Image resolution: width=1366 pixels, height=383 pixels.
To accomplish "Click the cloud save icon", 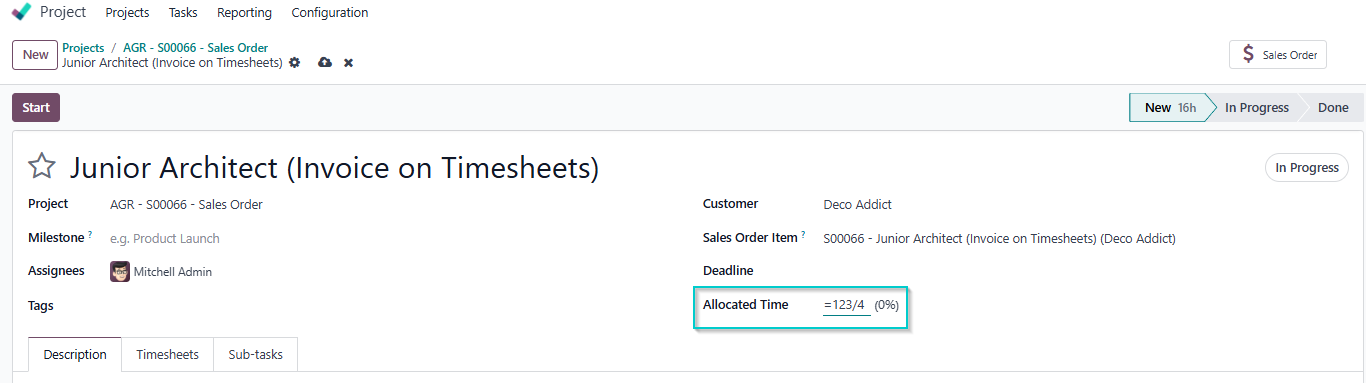I will pyautogui.click(x=324, y=63).
